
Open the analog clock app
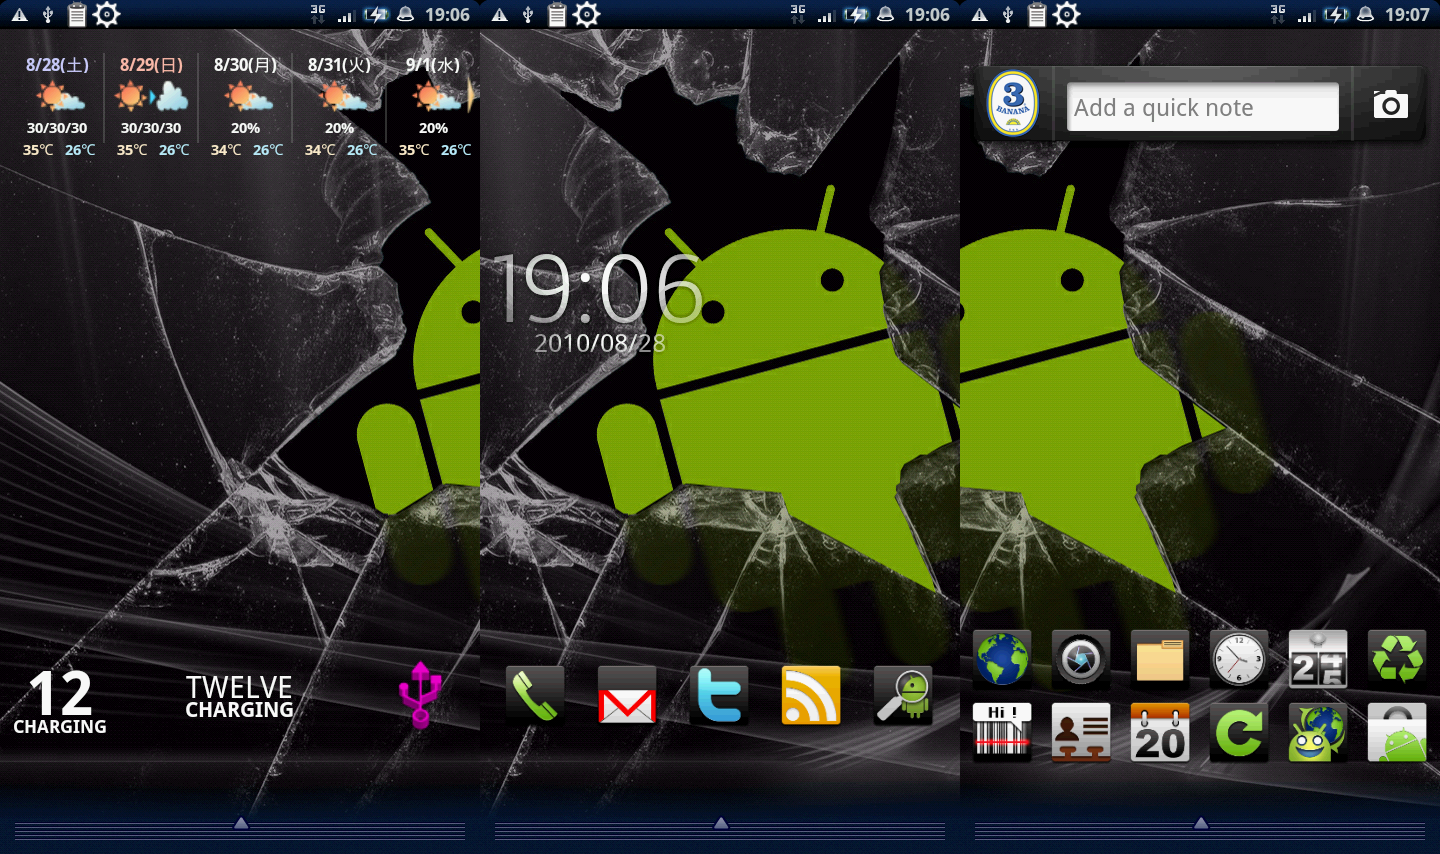tap(1239, 659)
